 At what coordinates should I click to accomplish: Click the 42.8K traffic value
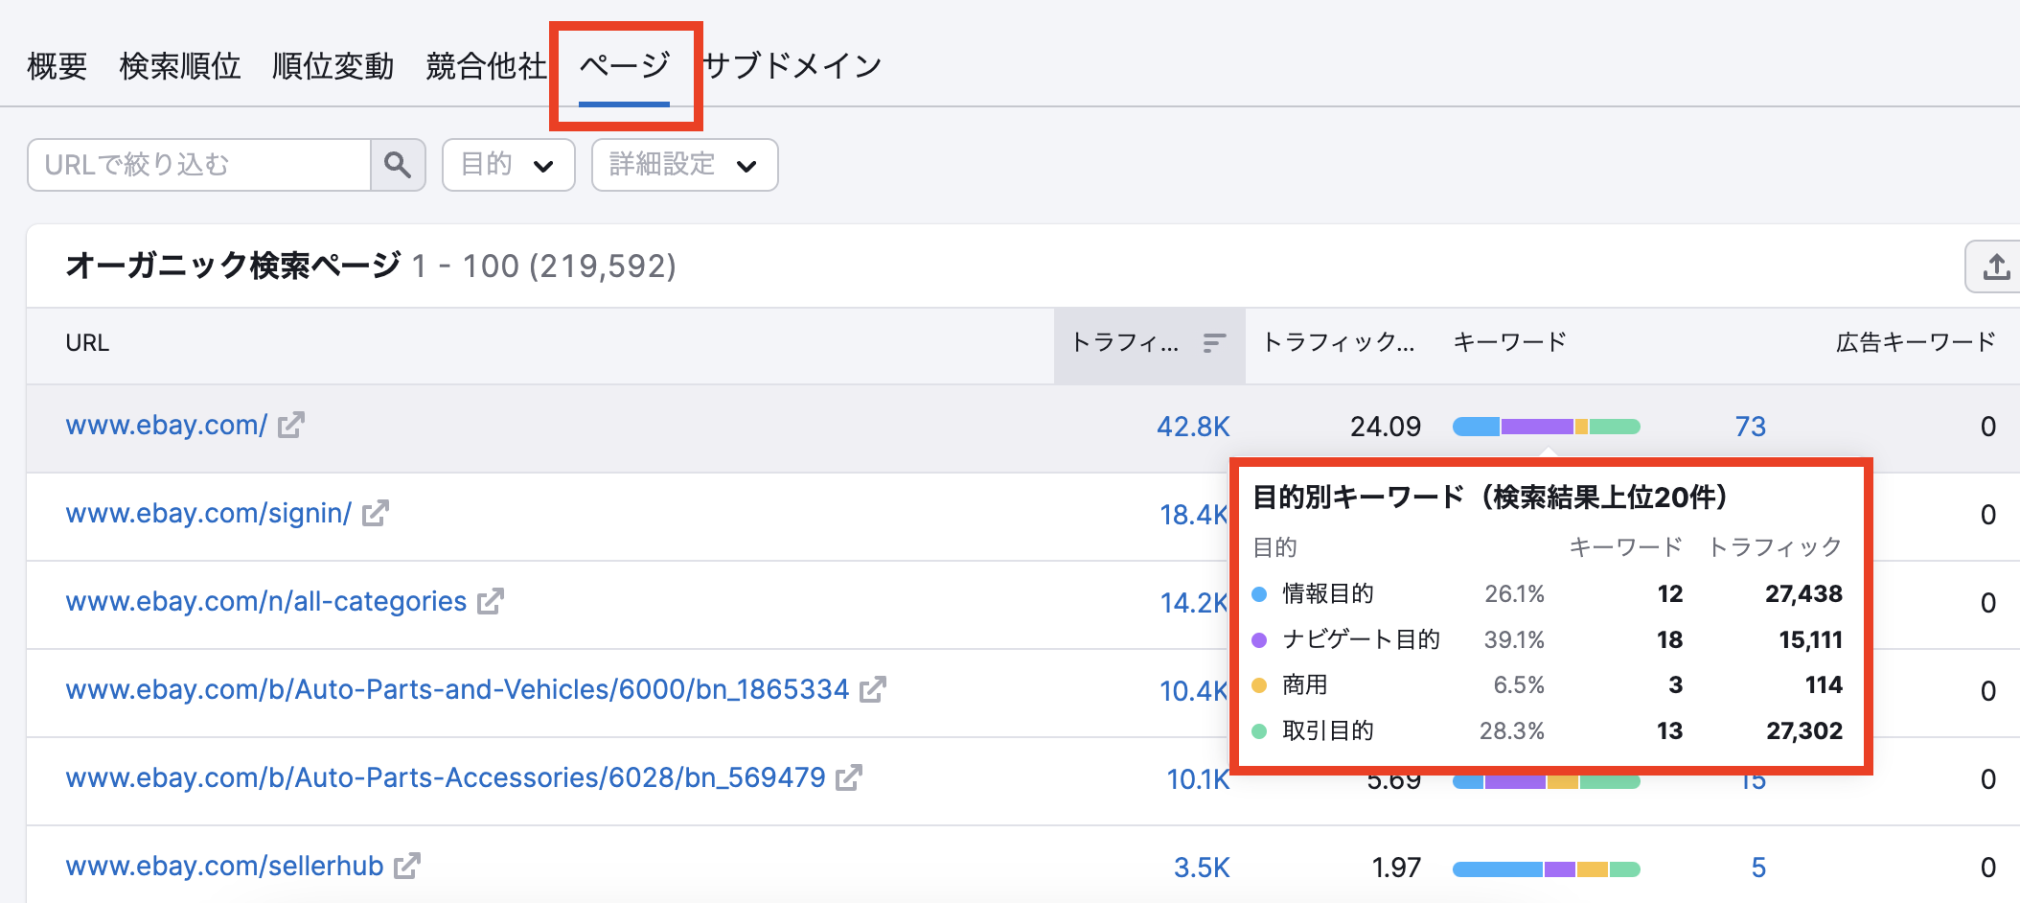(x=1193, y=427)
